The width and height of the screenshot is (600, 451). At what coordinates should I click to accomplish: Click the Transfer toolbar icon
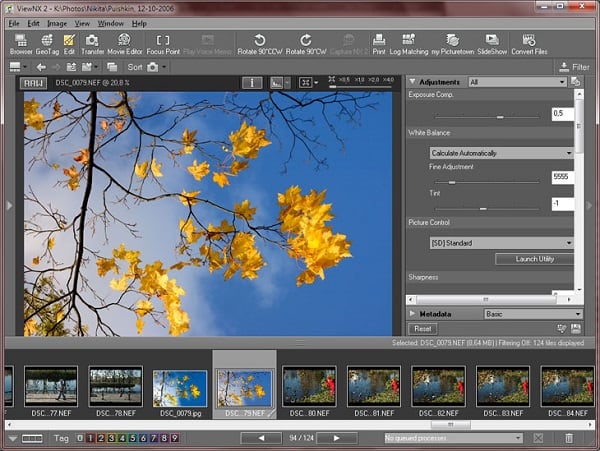[92, 44]
